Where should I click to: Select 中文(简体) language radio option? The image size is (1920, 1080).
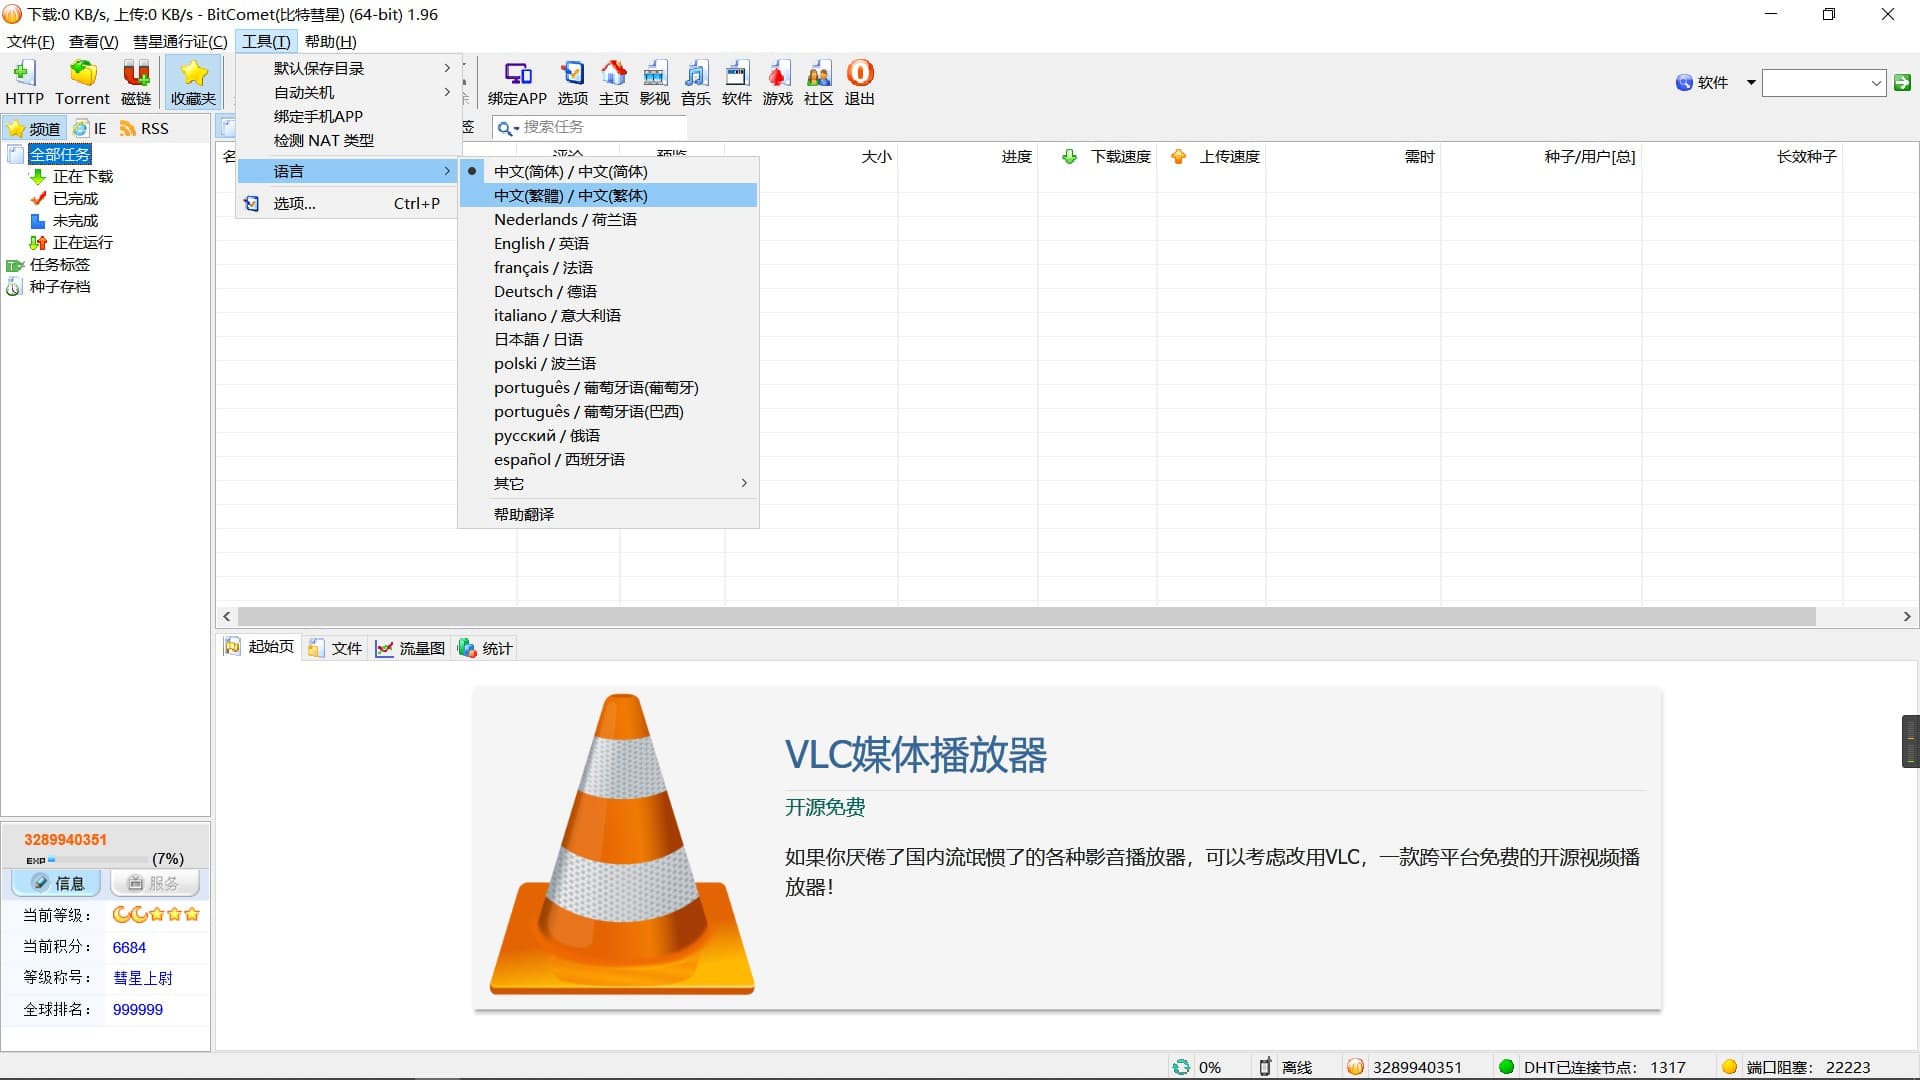pyautogui.click(x=570, y=171)
